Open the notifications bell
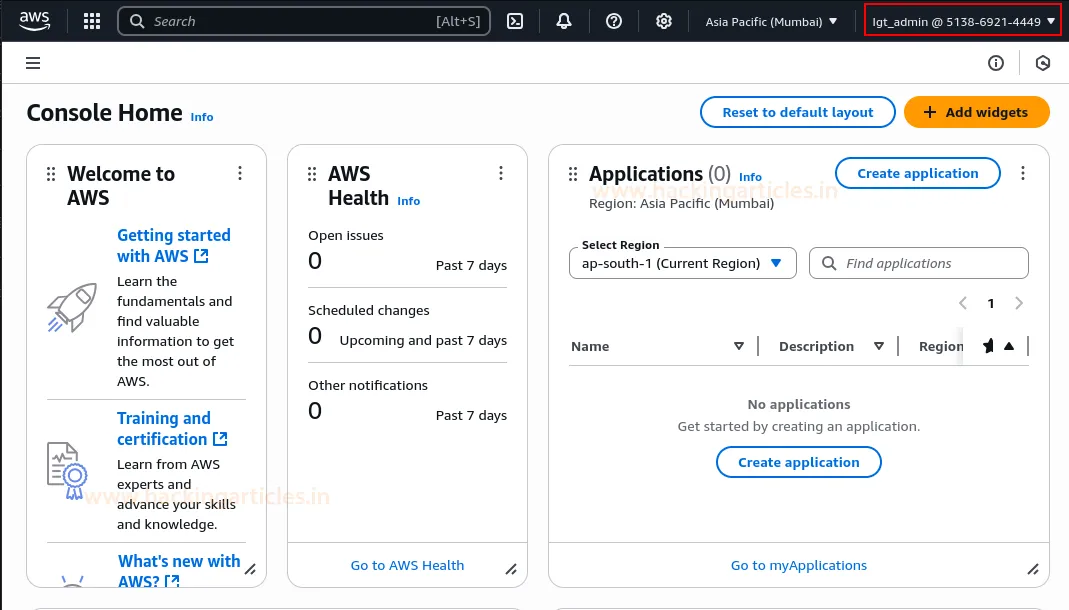 tap(564, 21)
